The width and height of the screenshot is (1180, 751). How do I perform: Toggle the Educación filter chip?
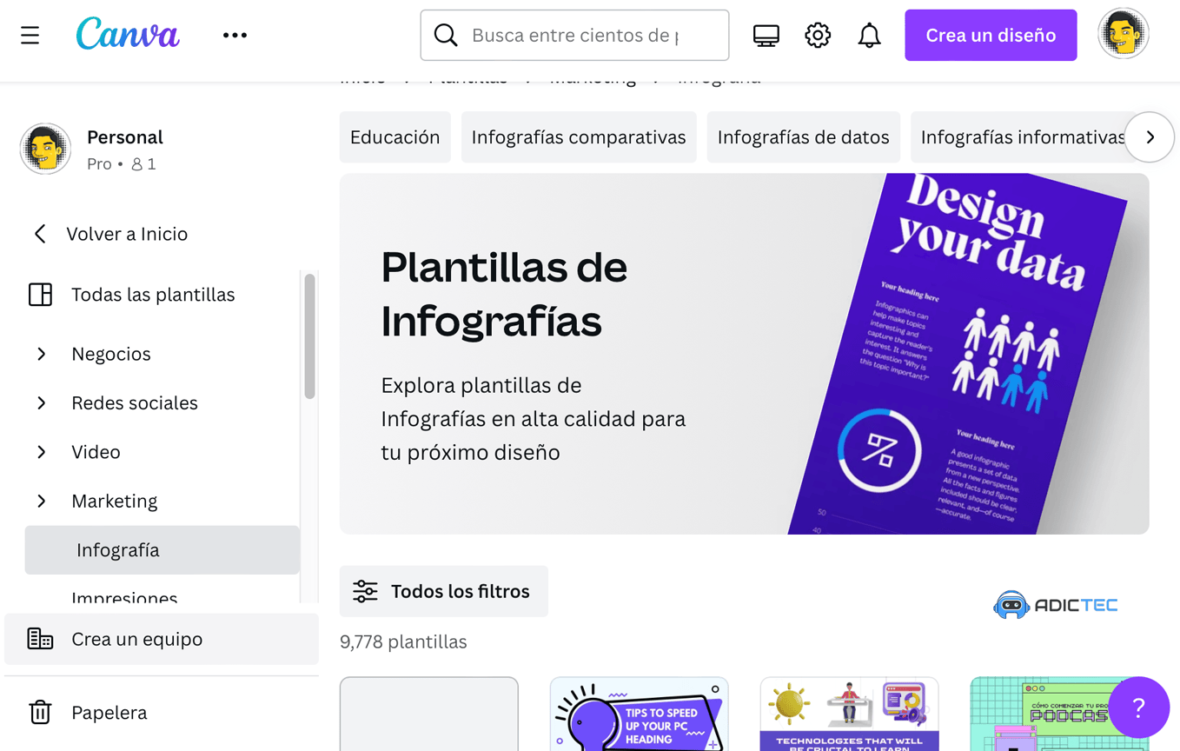394,137
